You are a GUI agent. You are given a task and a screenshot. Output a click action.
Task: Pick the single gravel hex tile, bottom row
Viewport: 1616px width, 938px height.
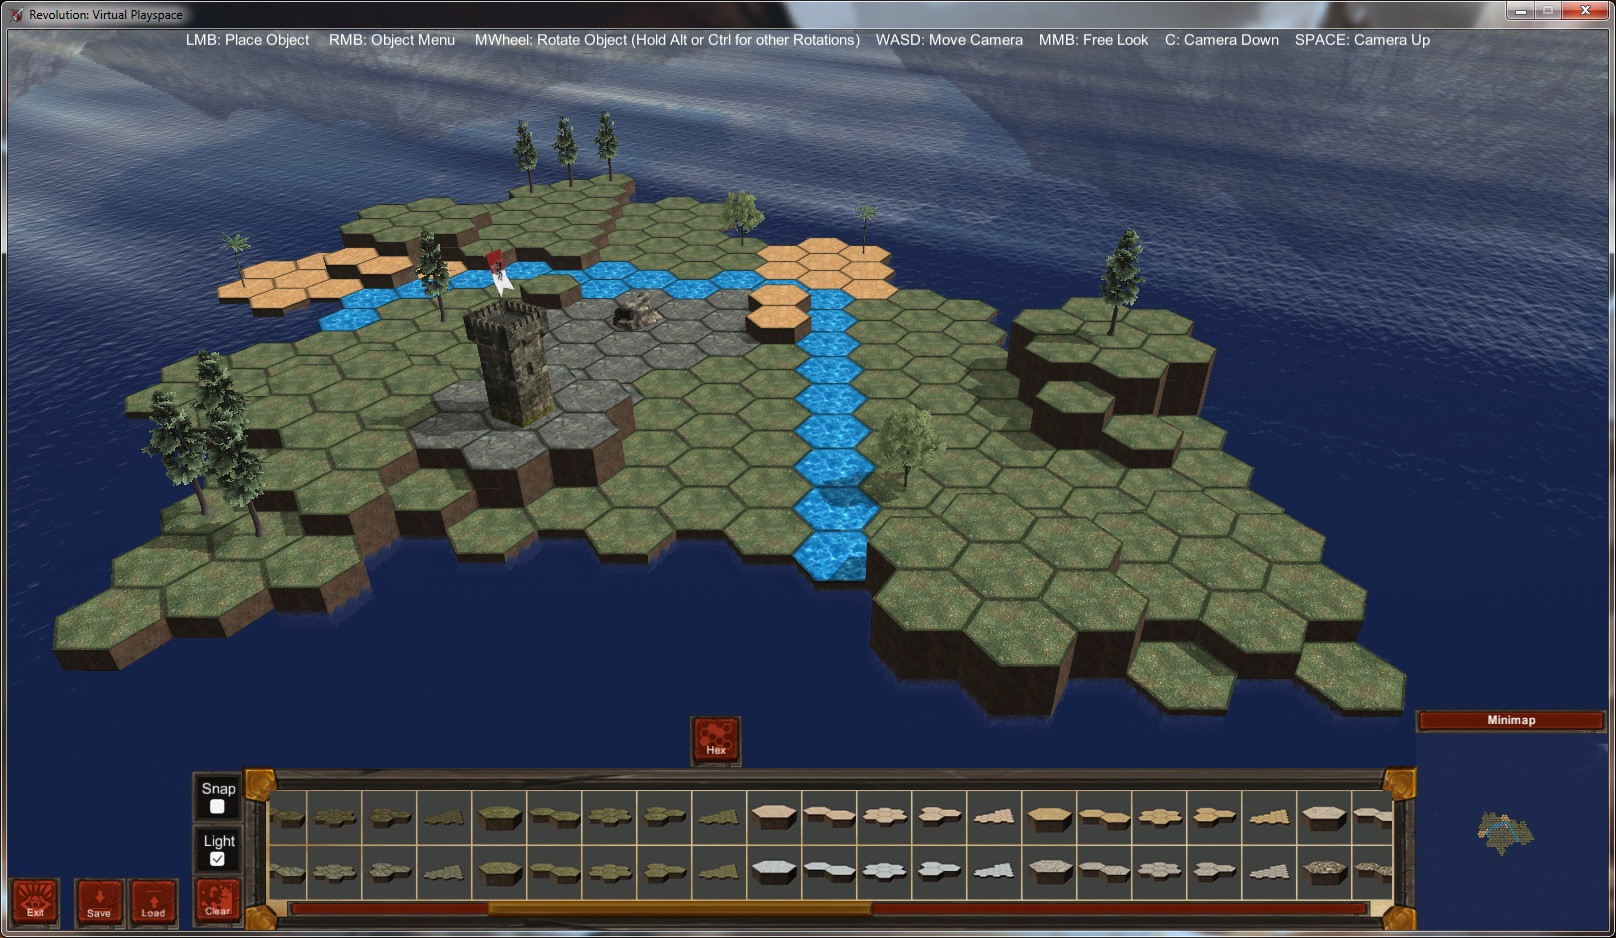(x=1323, y=871)
